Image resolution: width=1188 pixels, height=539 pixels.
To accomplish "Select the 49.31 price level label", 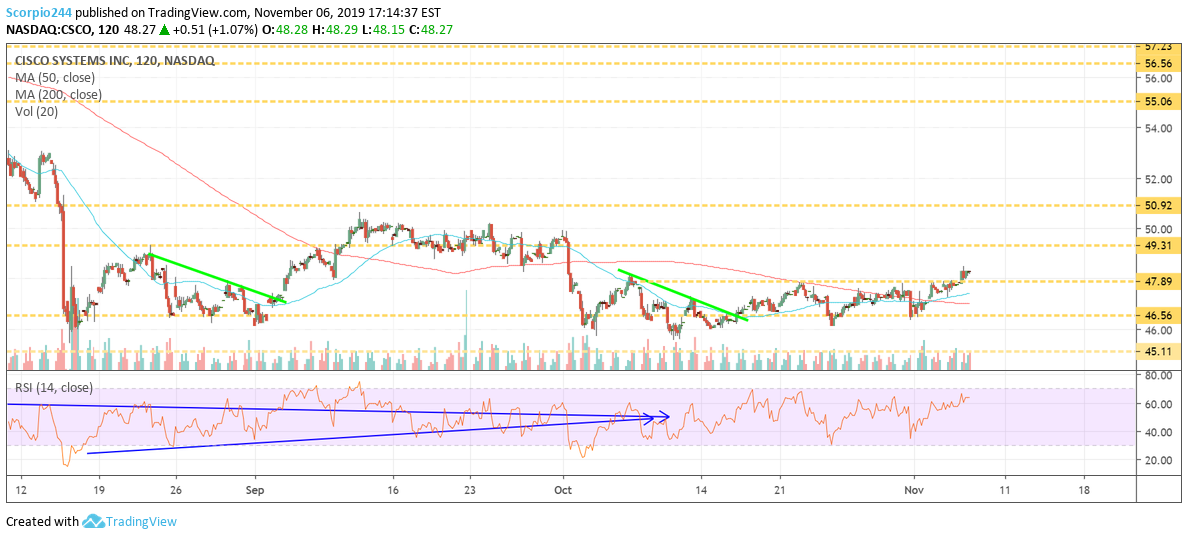I will (x=1158, y=246).
